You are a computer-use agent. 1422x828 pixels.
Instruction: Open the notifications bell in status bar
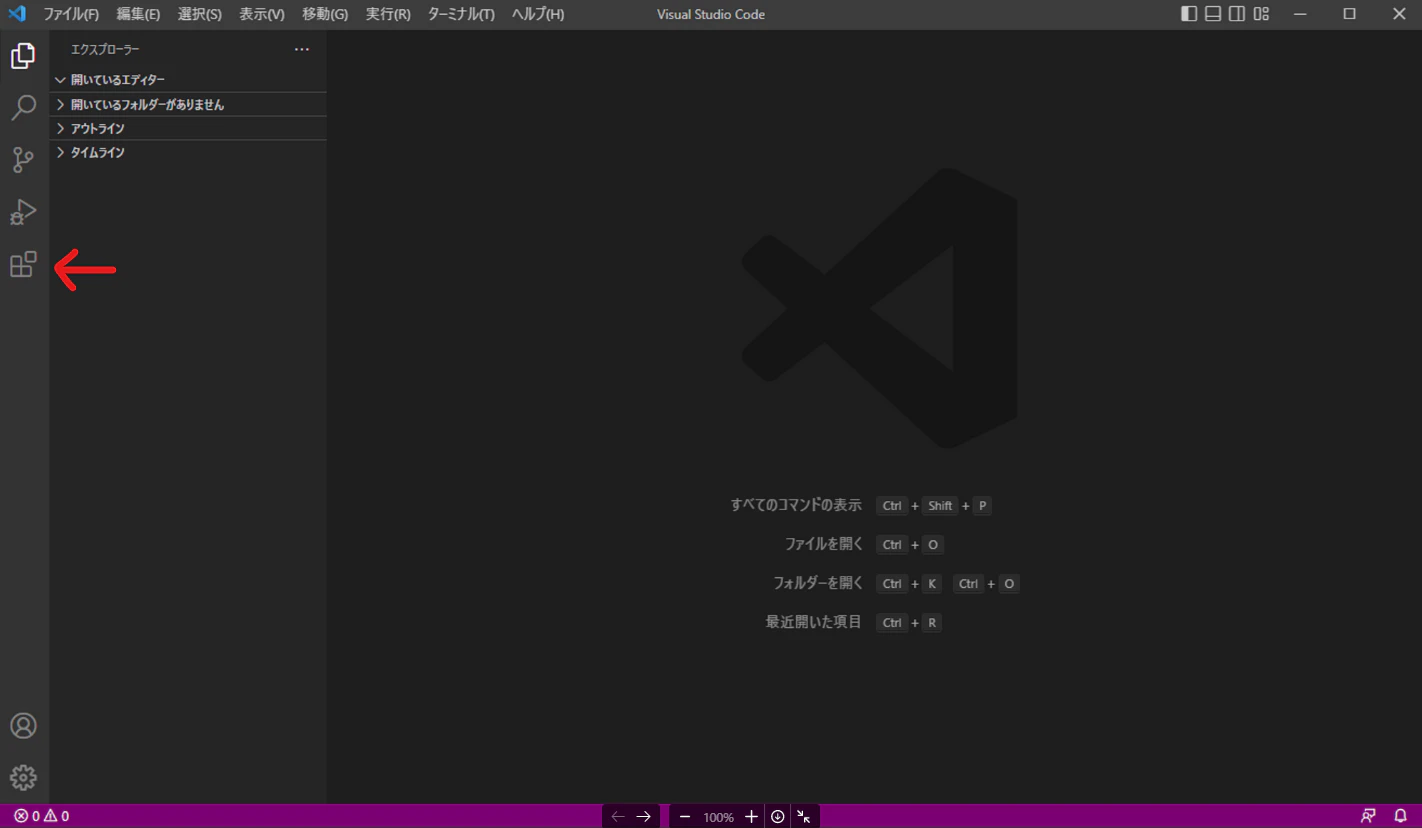pyautogui.click(x=1400, y=816)
